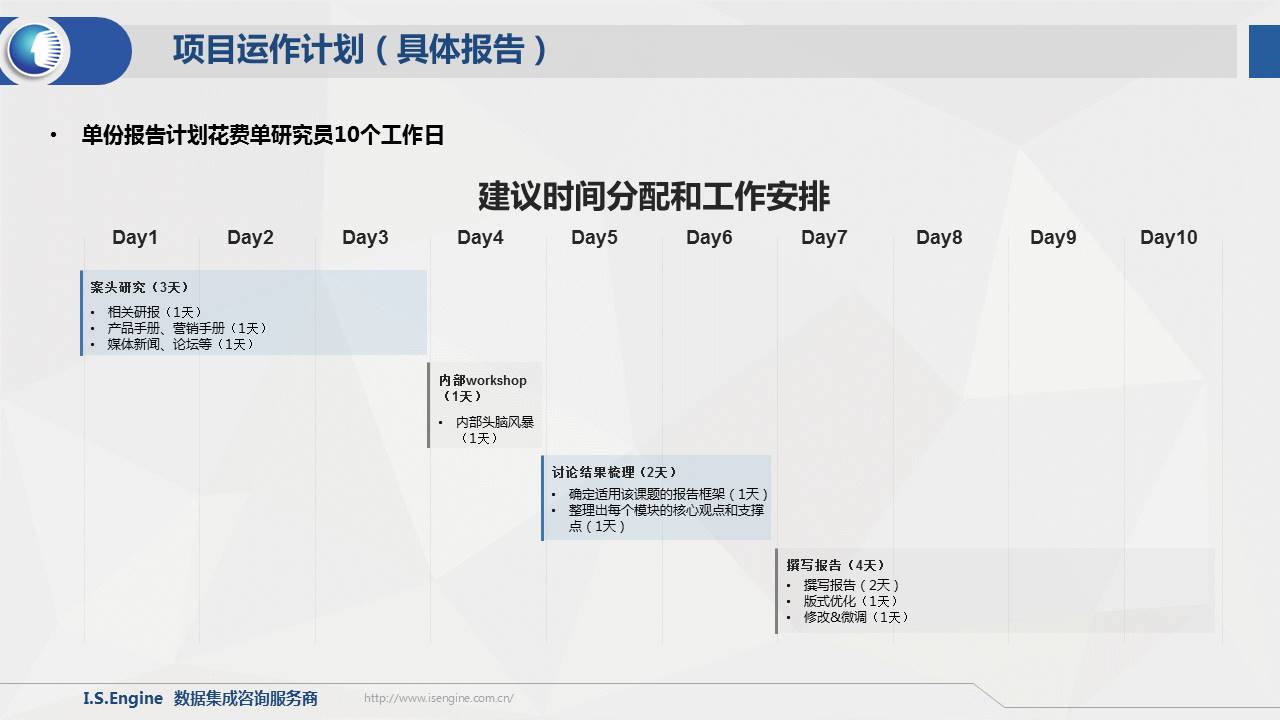This screenshot has height=720, width=1280.
Task: Click the 内部头脑风暴 bullet item
Action: (x=494, y=422)
